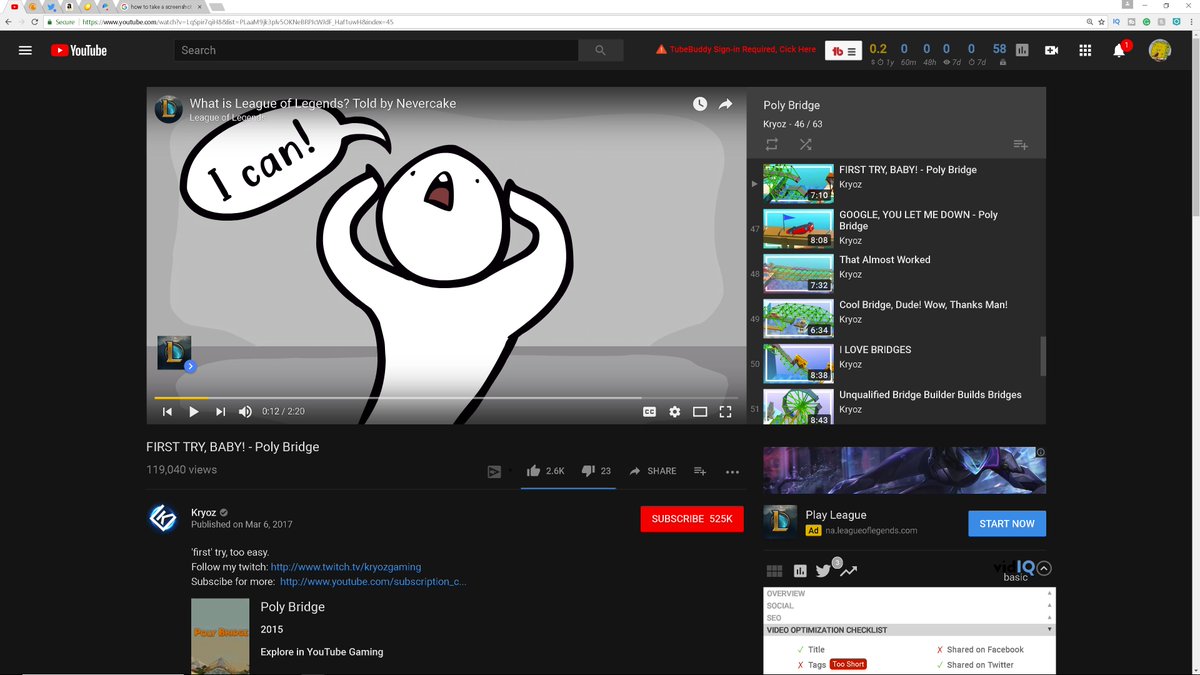Click the Kryoz channel avatar
Screen dimensions: 1200x675
click(x=163, y=518)
